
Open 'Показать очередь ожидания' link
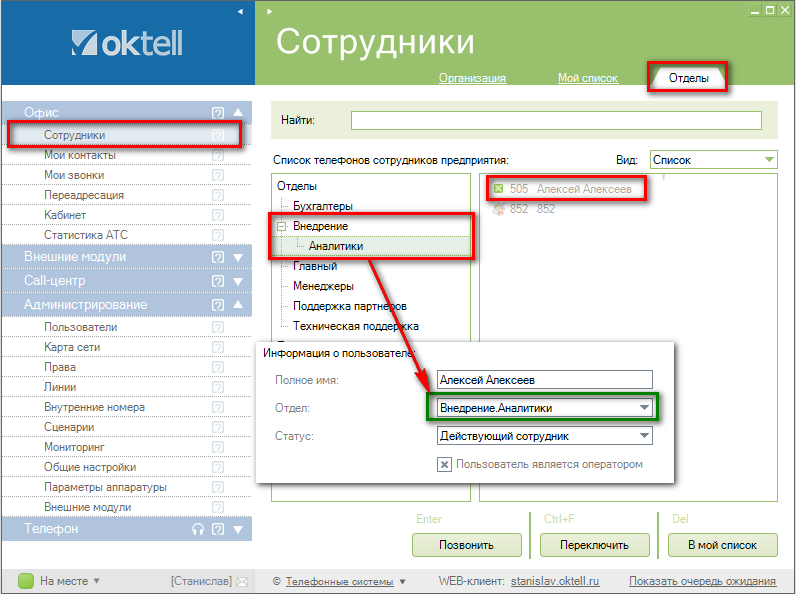702,581
